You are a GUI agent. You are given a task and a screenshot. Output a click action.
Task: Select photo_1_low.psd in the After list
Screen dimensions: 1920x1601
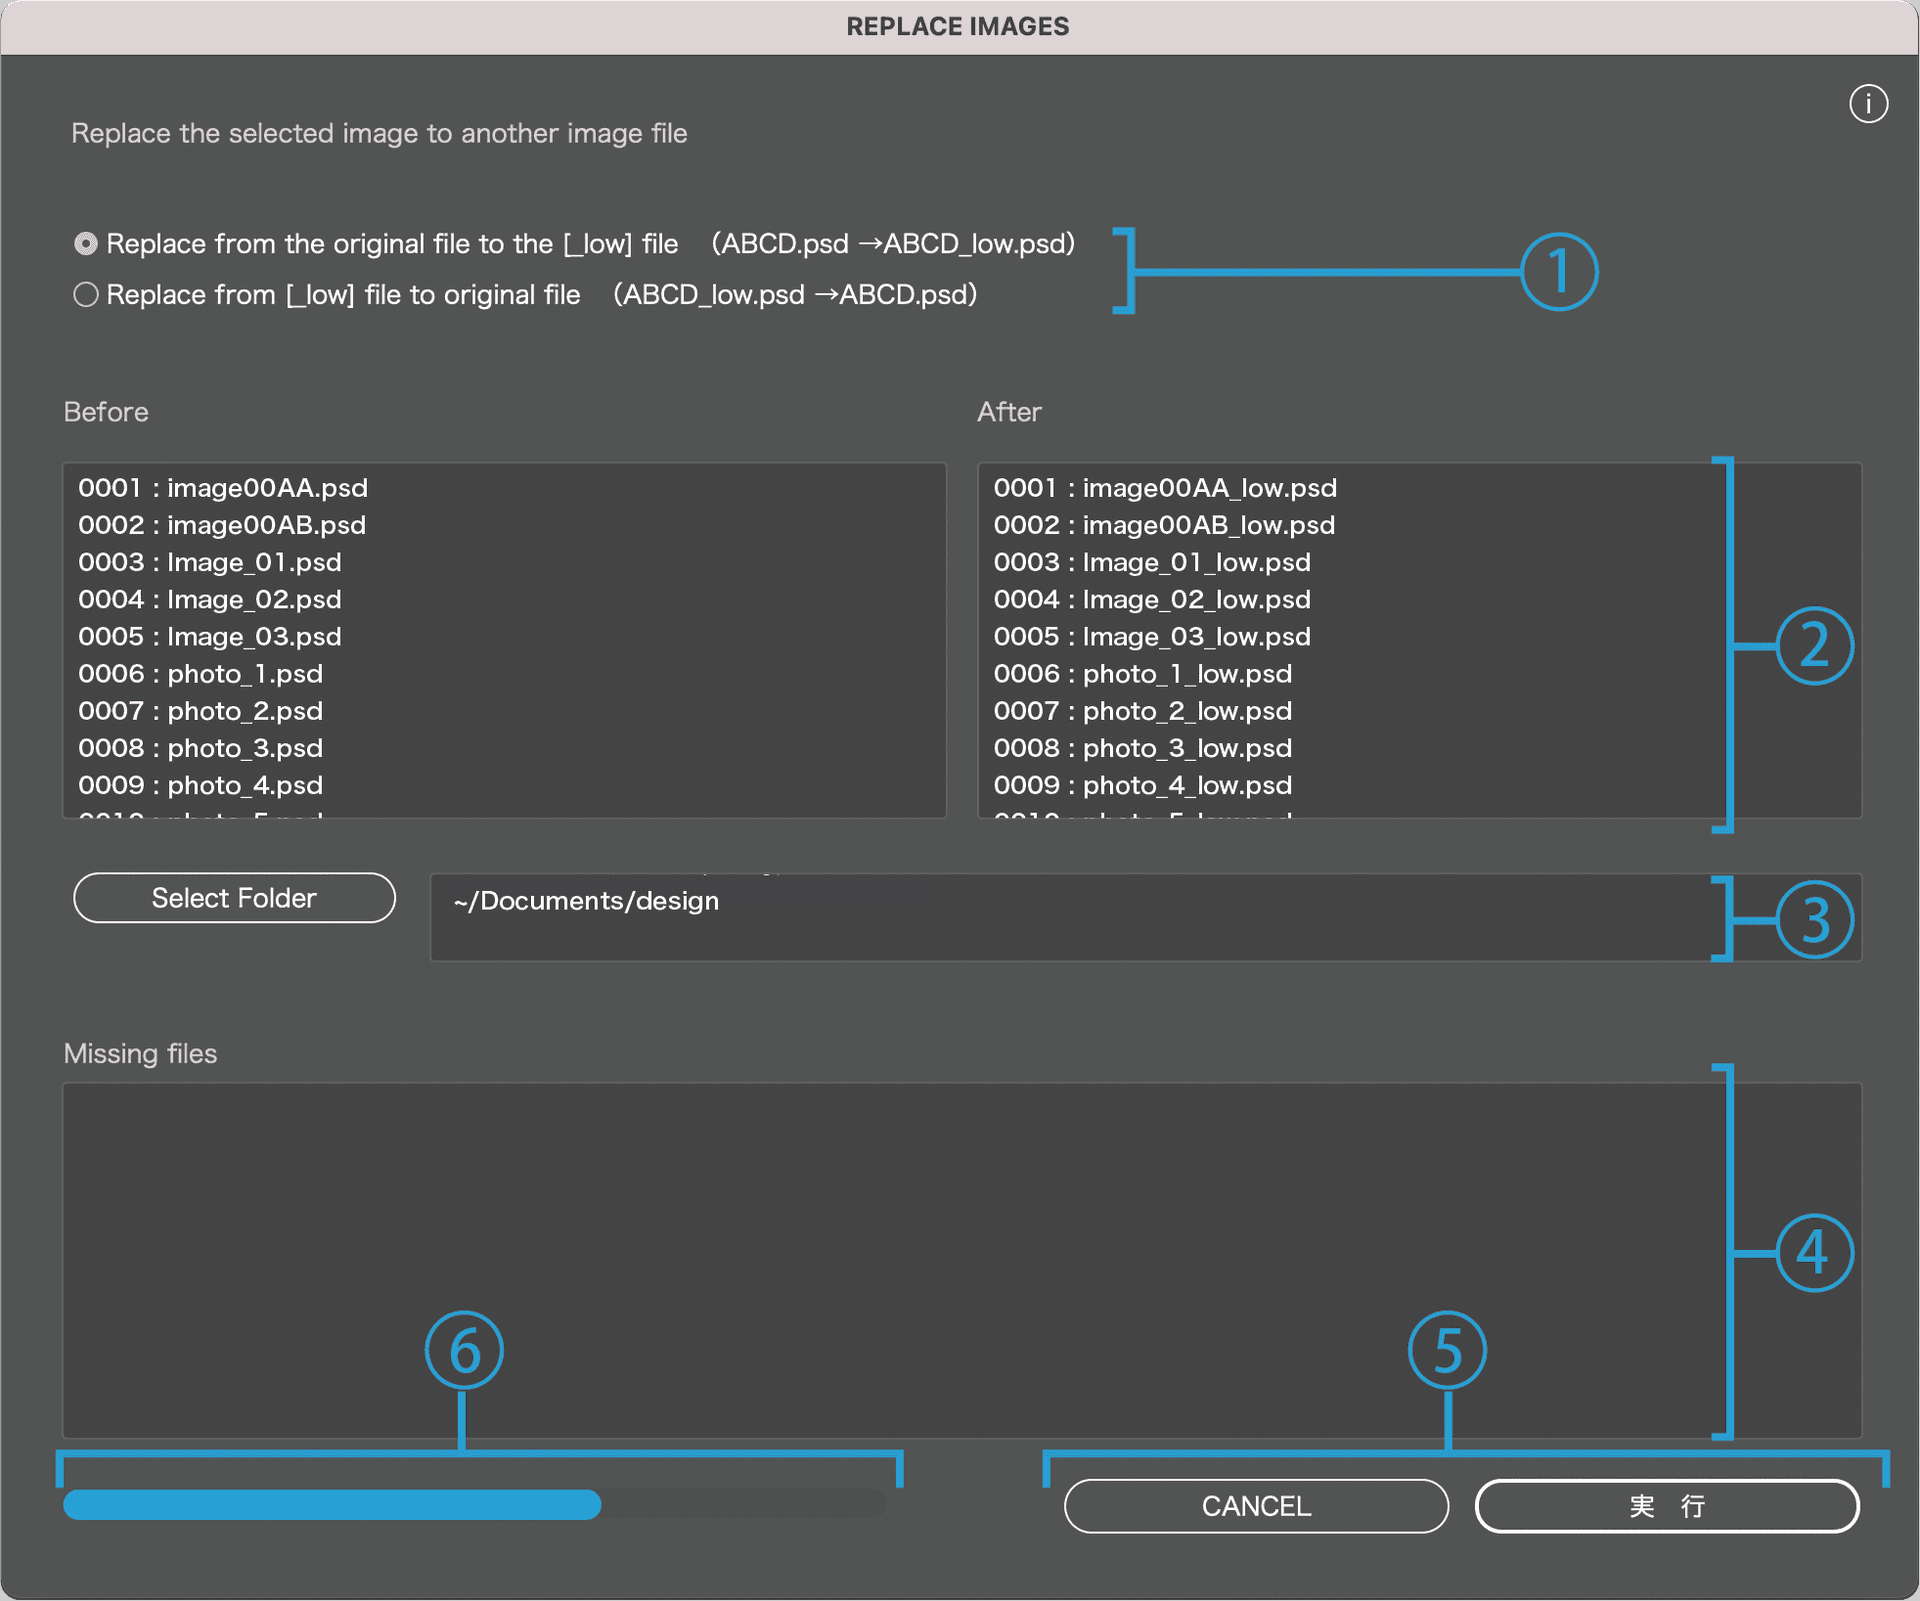pyautogui.click(x=1143, y=674)
